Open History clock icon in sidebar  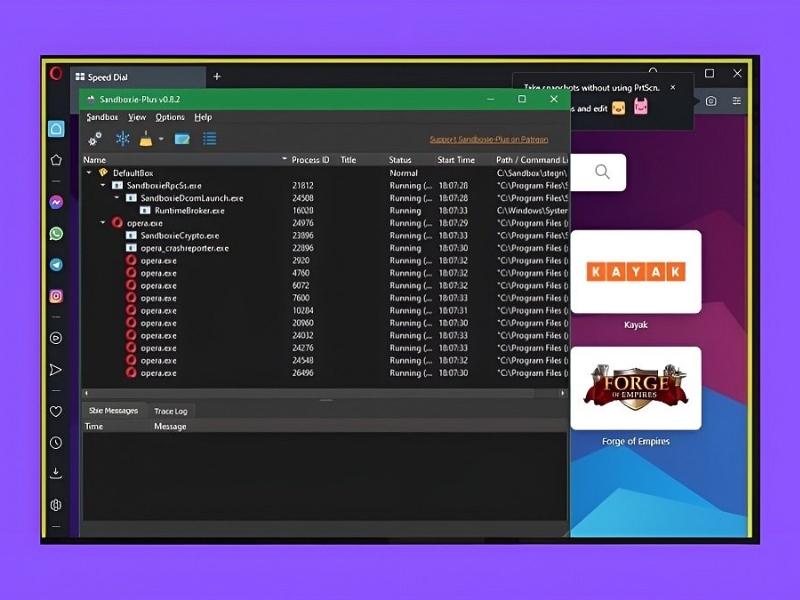56,443
